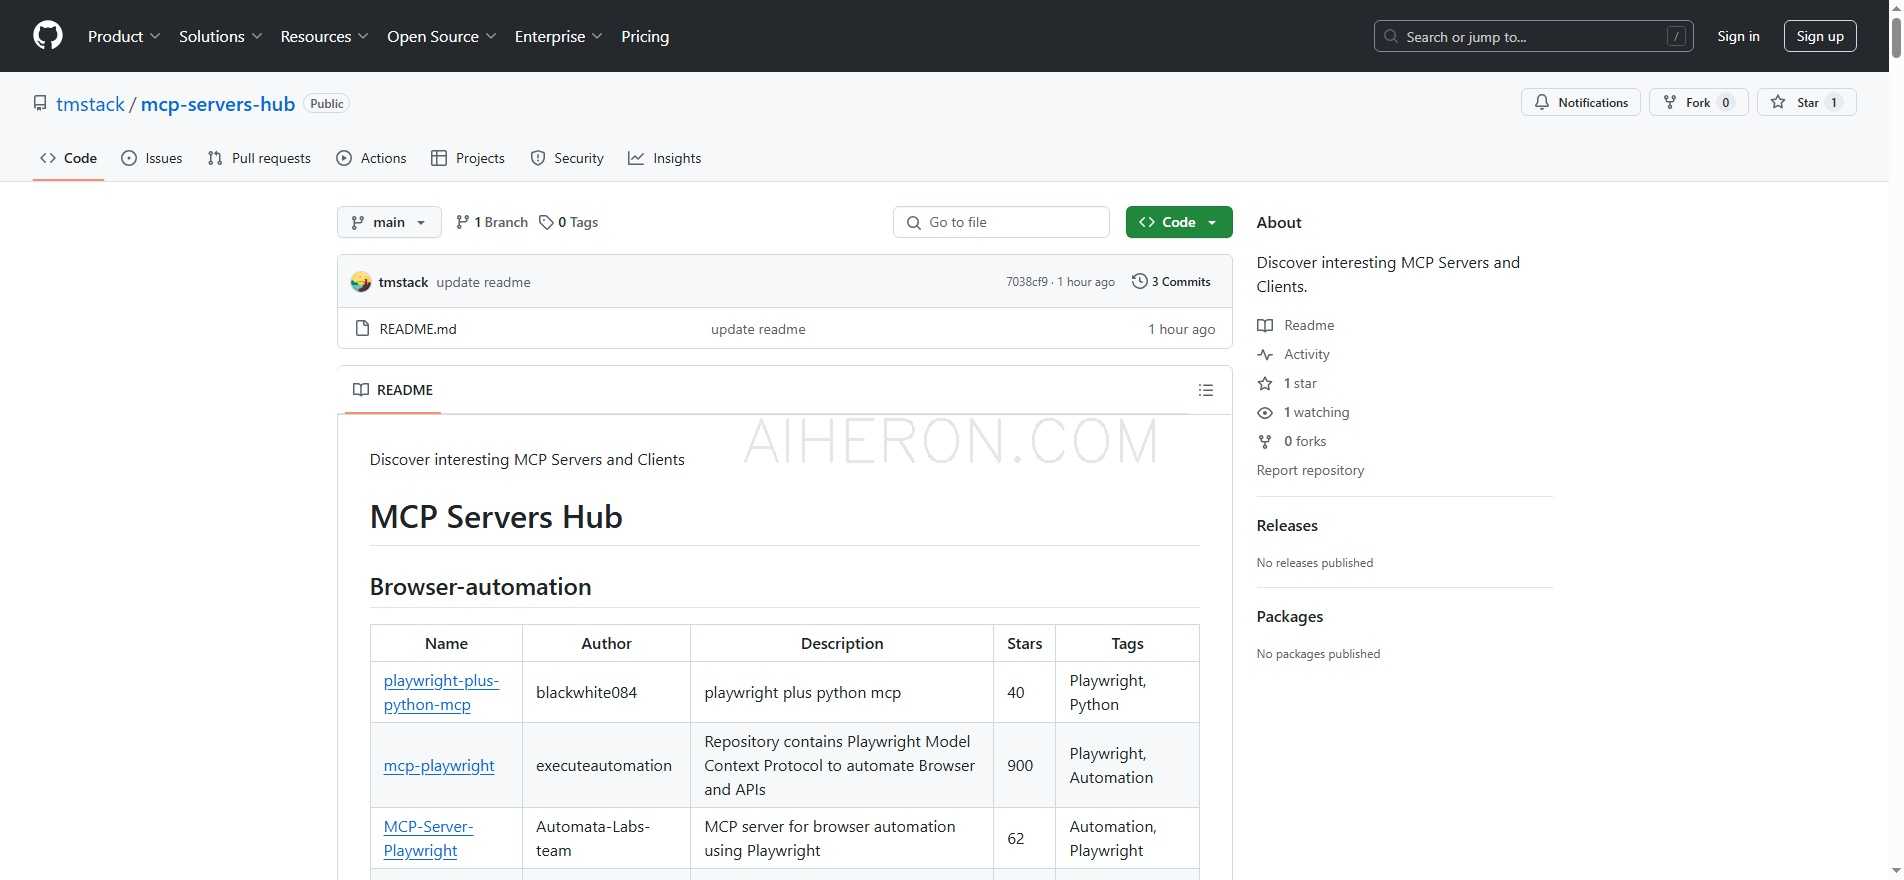
Task: View the 0 Tags list
Action: (568, 222)
